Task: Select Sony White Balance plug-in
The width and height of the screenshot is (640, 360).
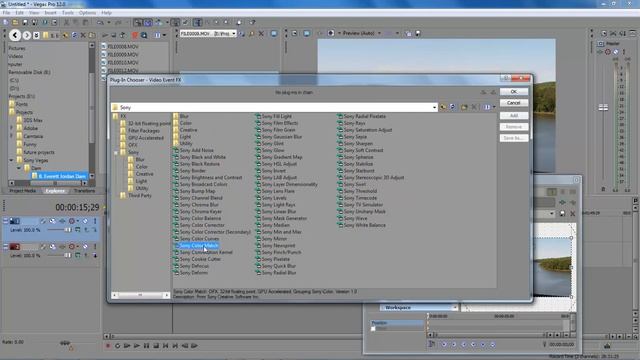Action: pyautogui.click(x=364, y=225)
